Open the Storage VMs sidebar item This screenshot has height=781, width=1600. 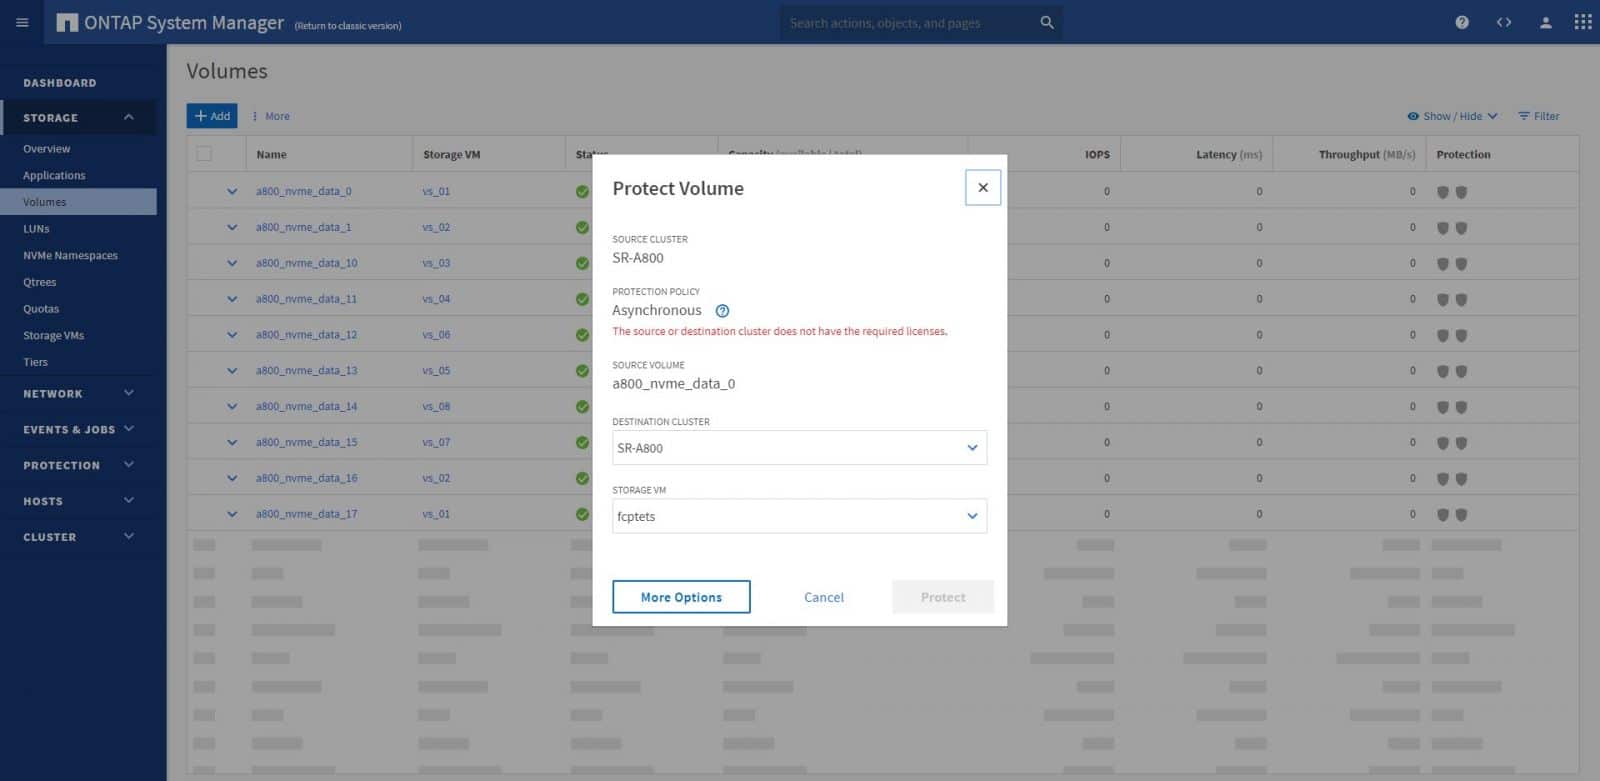[x=53, y=335]
